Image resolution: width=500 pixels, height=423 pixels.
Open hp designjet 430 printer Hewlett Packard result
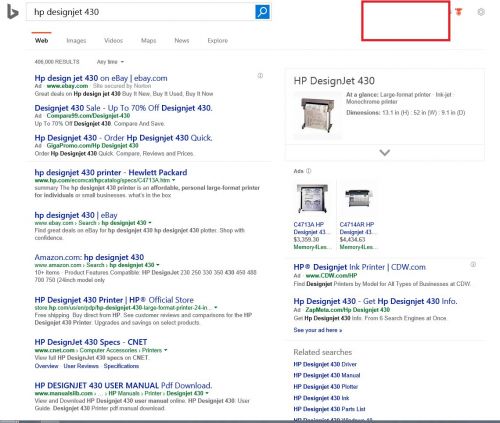(x=111, y=172)
